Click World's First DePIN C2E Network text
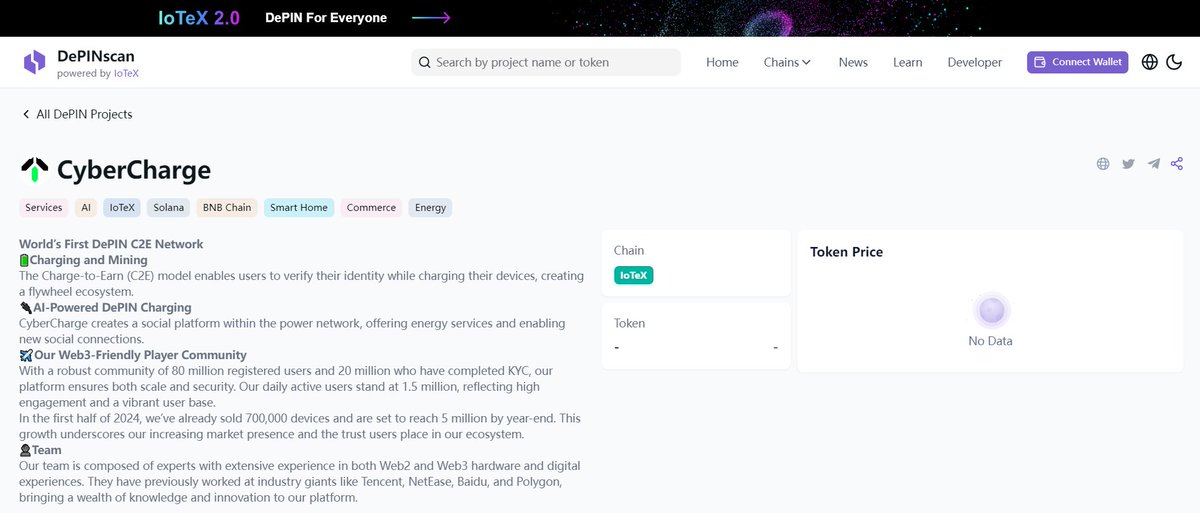This screenshot has height=513, width=1200. [111, 244]
